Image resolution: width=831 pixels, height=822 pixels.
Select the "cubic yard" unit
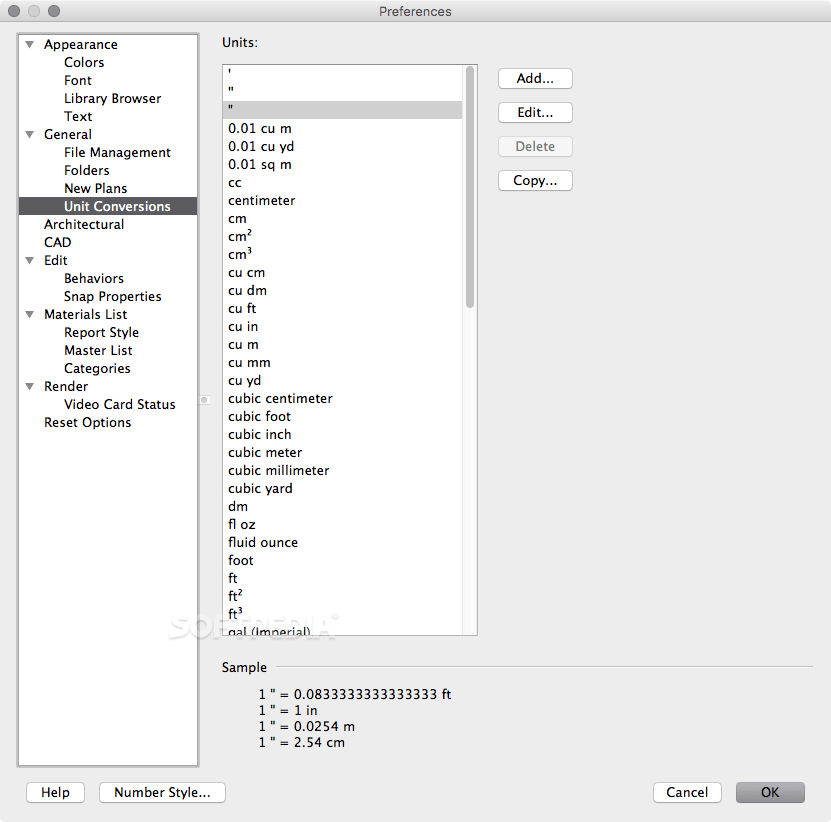(x=342, y=489)
